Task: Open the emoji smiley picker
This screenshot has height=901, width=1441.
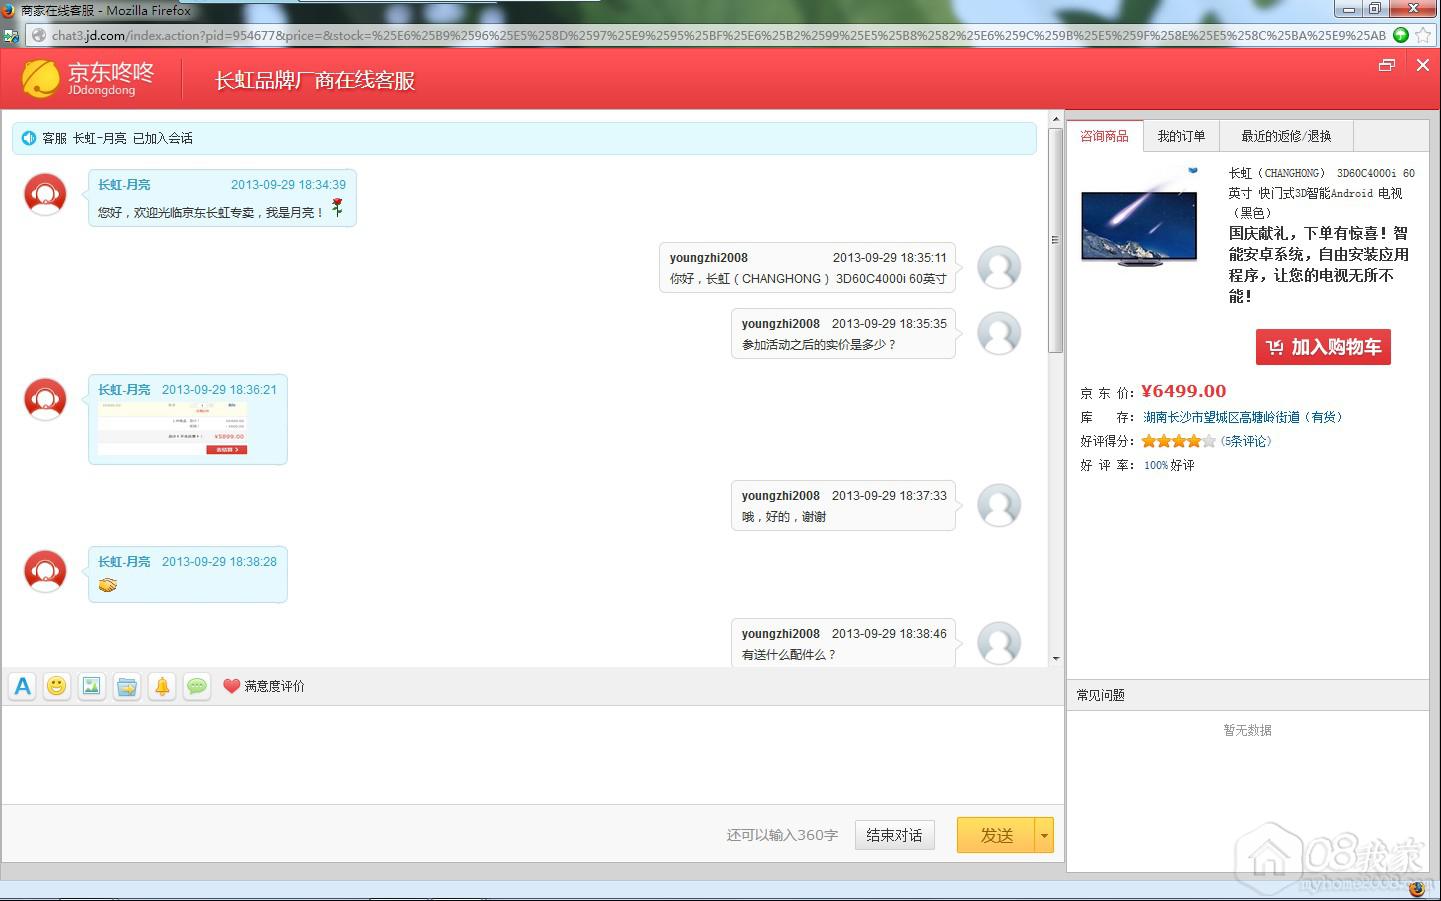Action: 57,686
